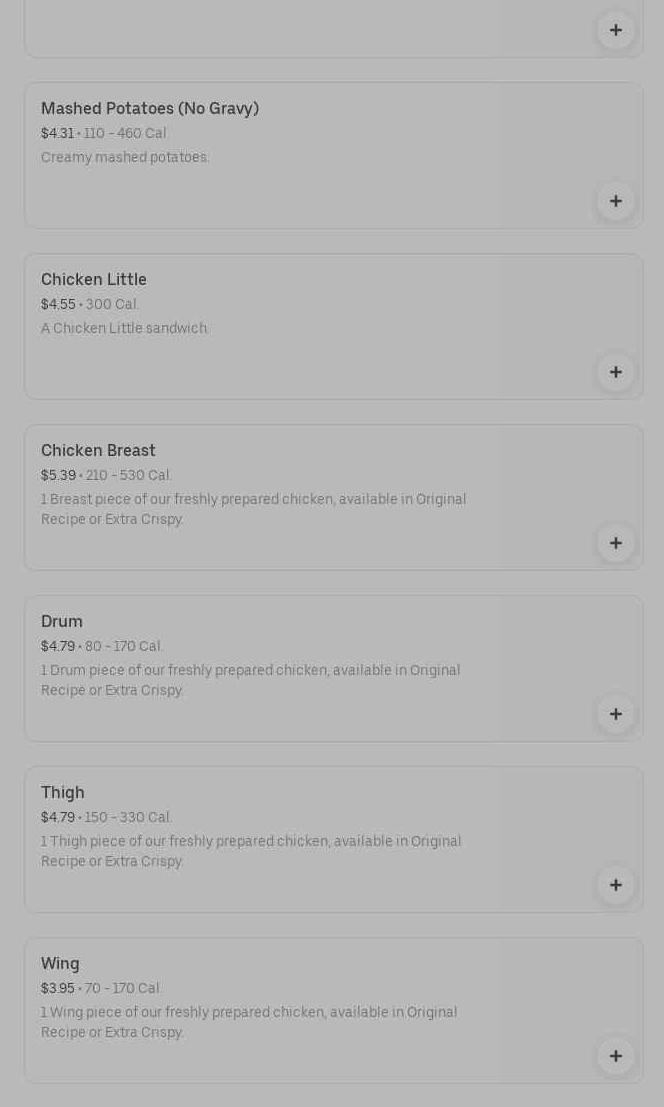664x1107 pixels.
Task: Add Chicken Breast using its plus icon
Action: 615,543
